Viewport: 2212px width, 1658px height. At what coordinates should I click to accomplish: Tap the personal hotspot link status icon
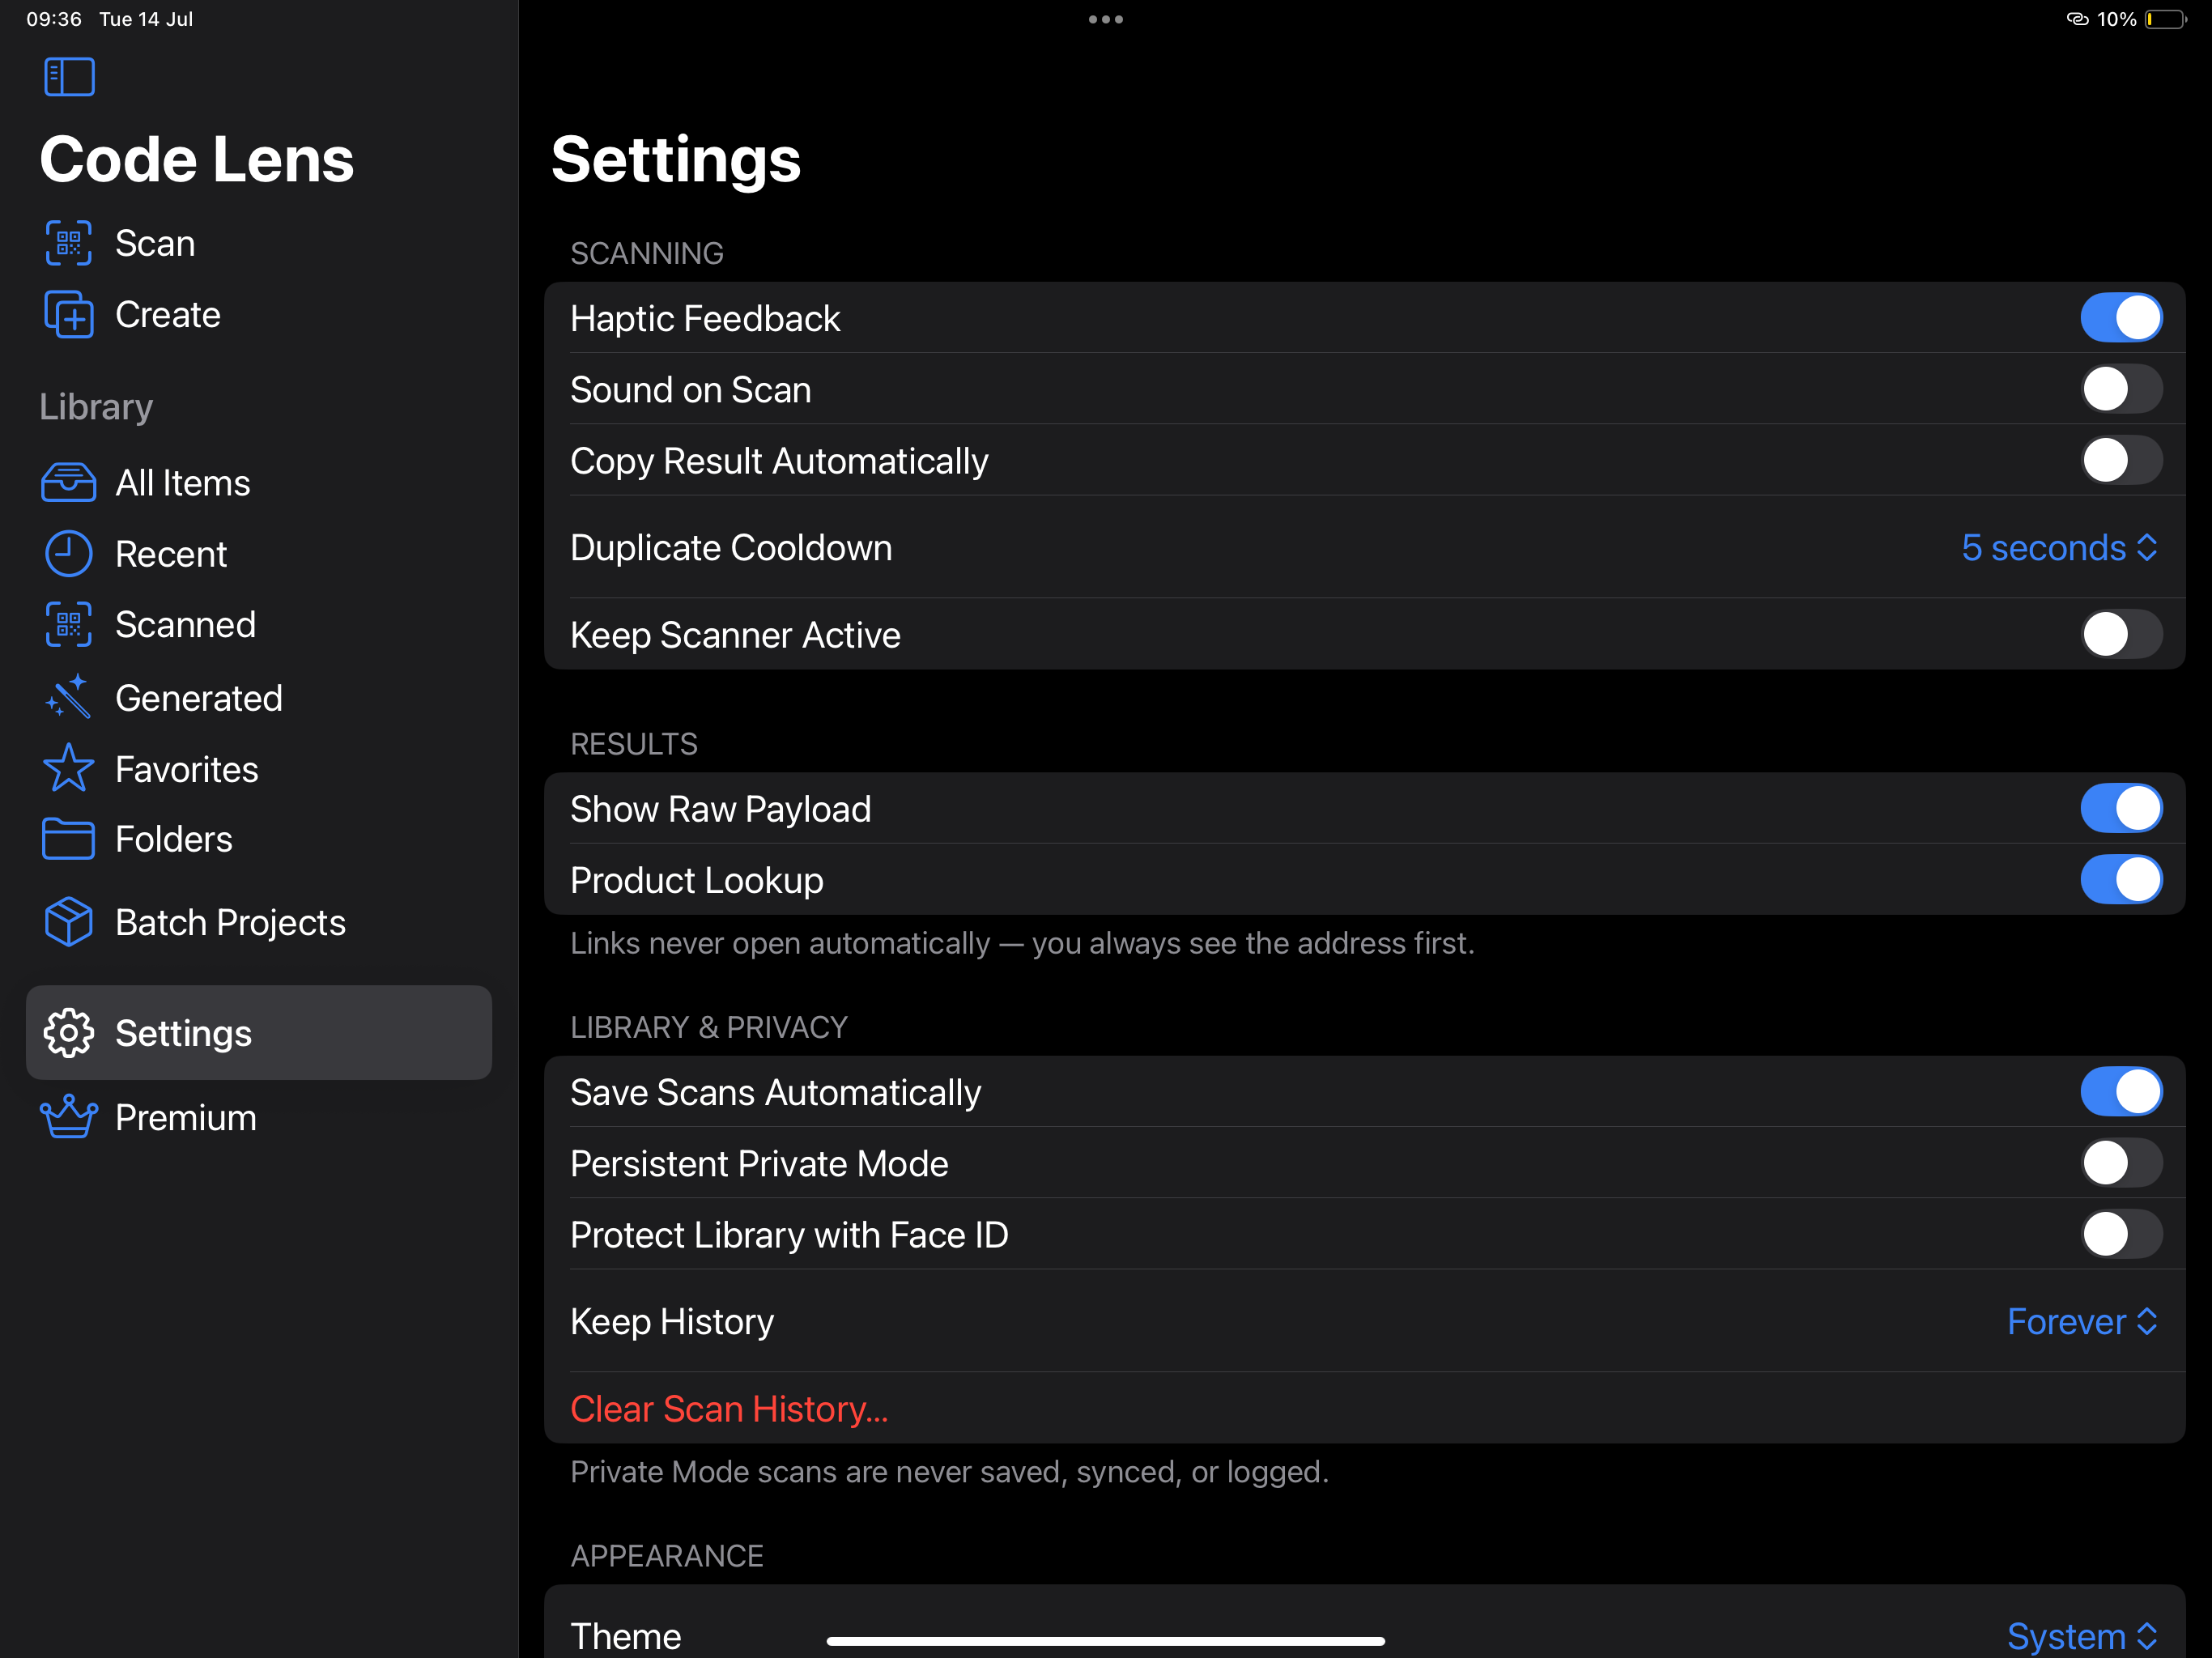2077,19
